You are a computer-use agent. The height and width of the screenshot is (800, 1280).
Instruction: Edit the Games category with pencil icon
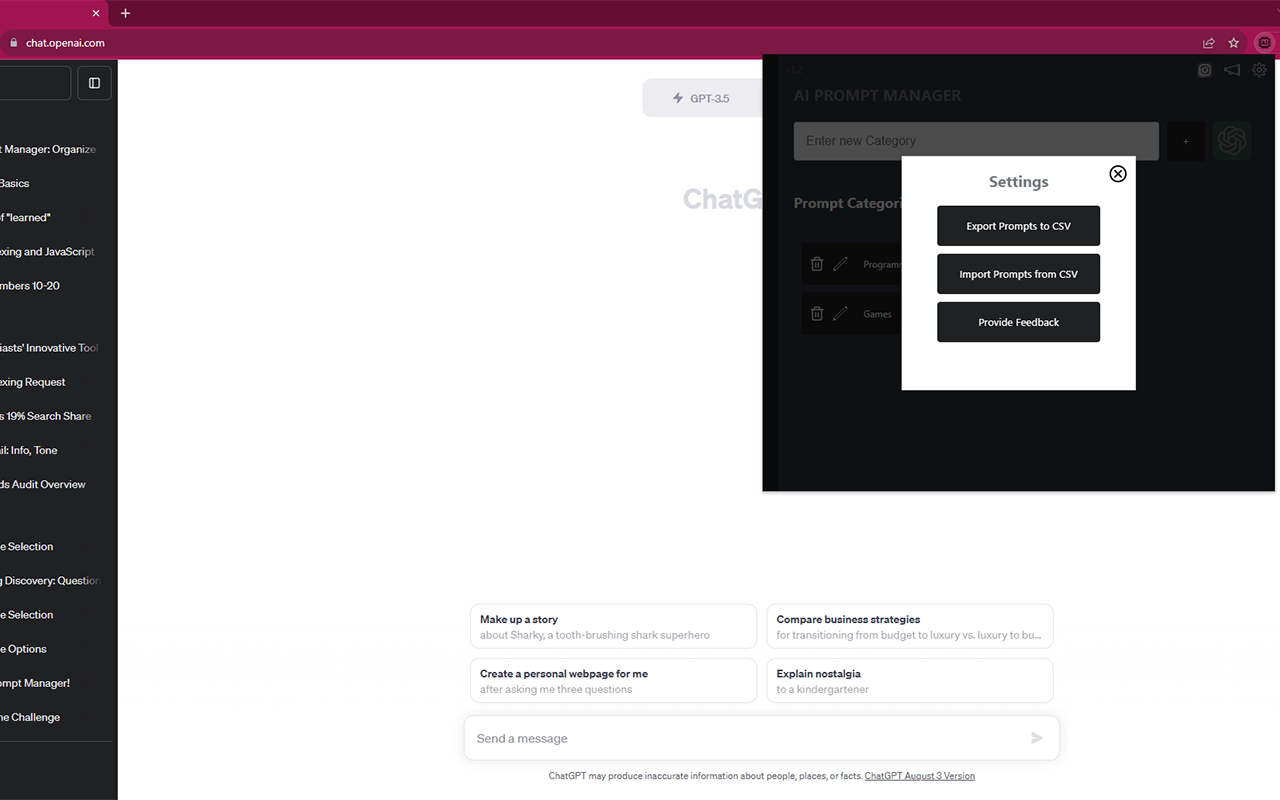click(x=840, y=313)
